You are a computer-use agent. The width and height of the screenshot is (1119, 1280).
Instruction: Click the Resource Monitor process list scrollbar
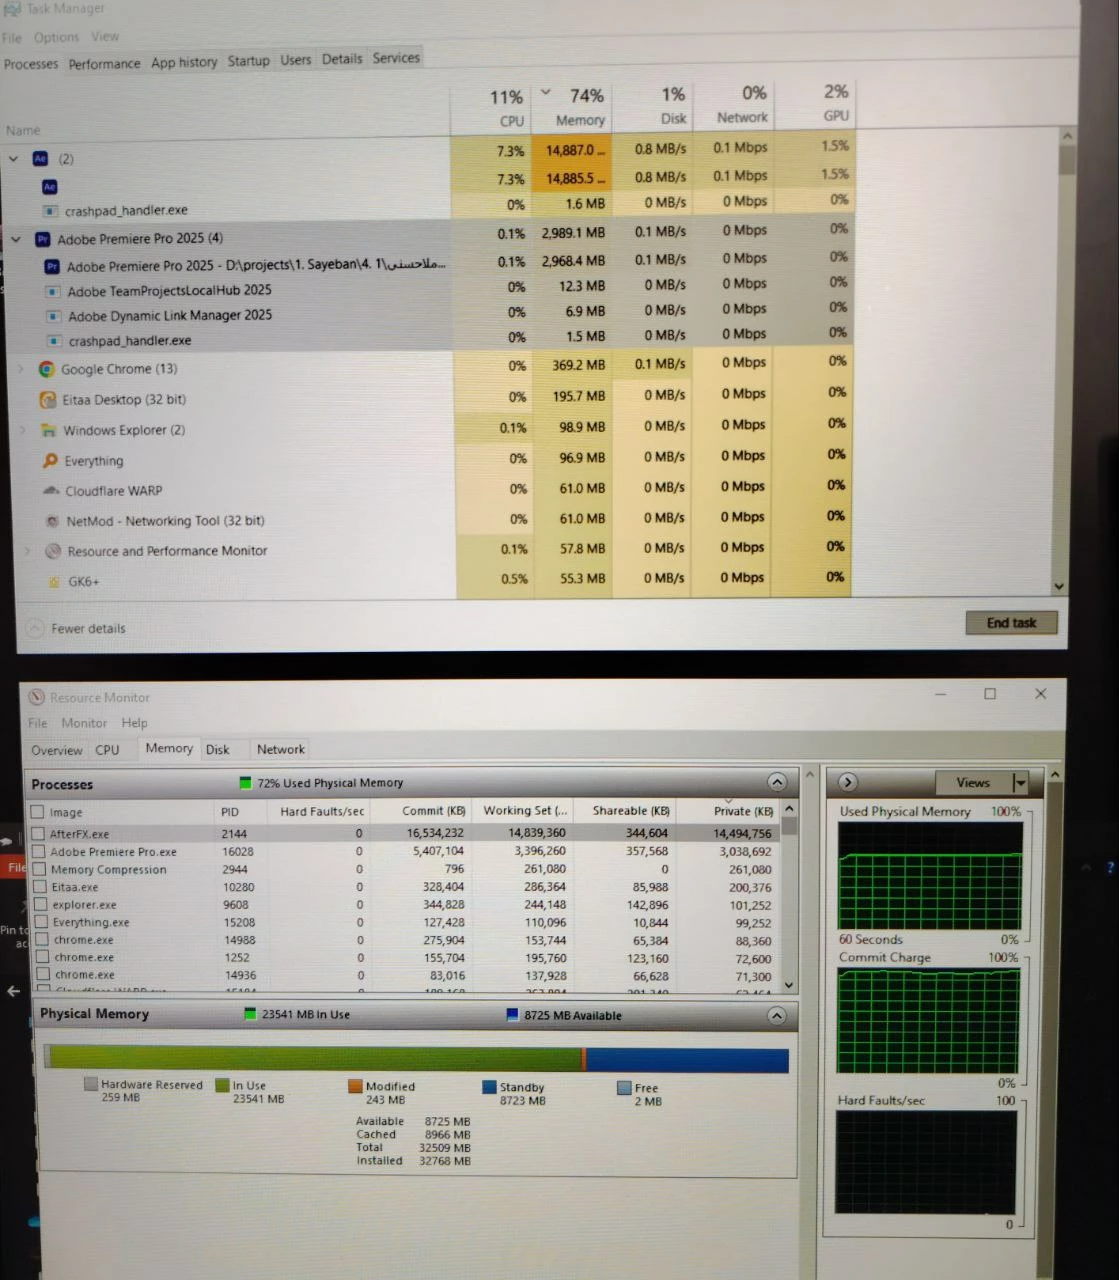coord(789,897)
